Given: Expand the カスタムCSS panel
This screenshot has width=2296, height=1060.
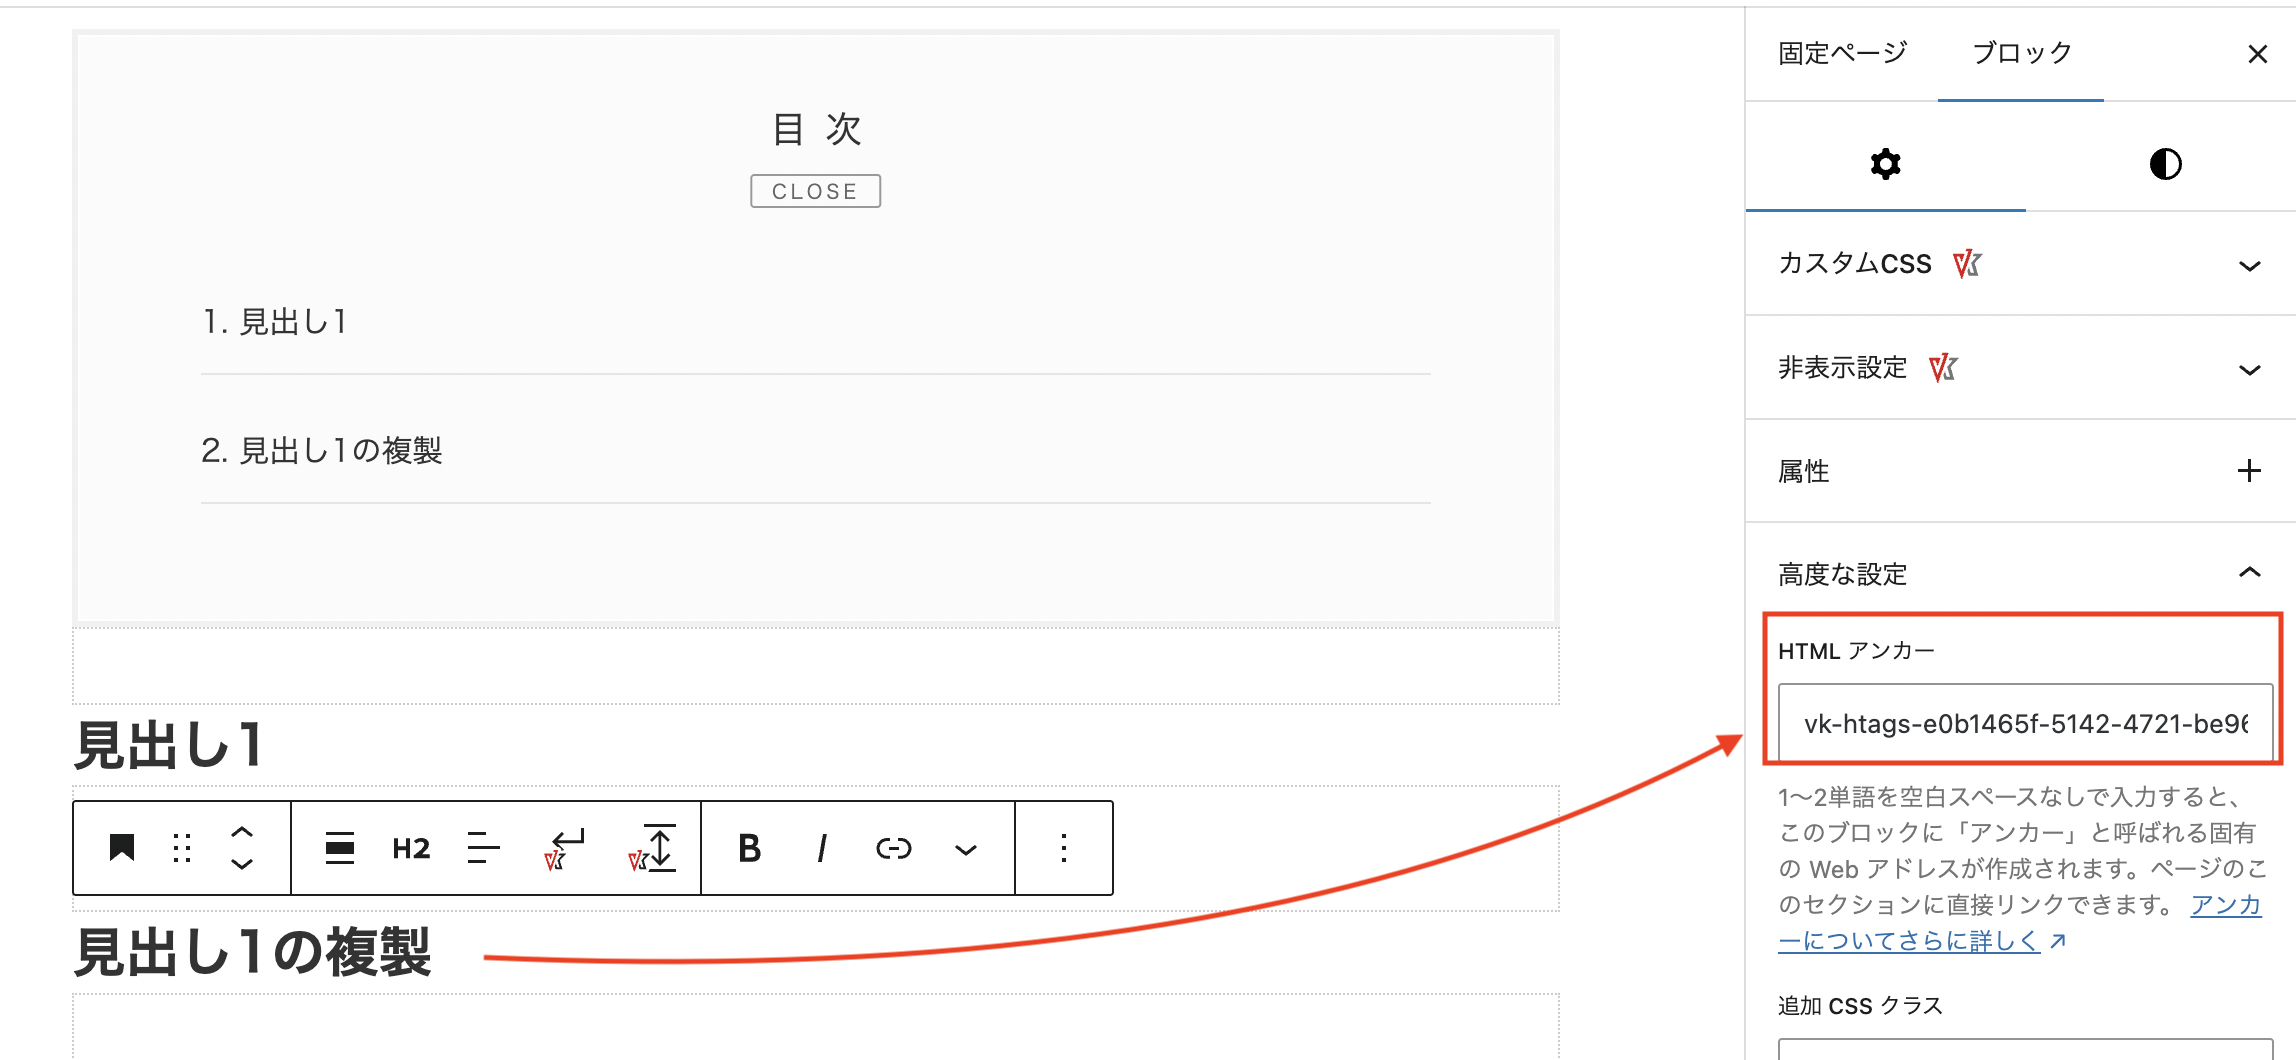Looking at the screenshot, I should [x=2020, y=264].
